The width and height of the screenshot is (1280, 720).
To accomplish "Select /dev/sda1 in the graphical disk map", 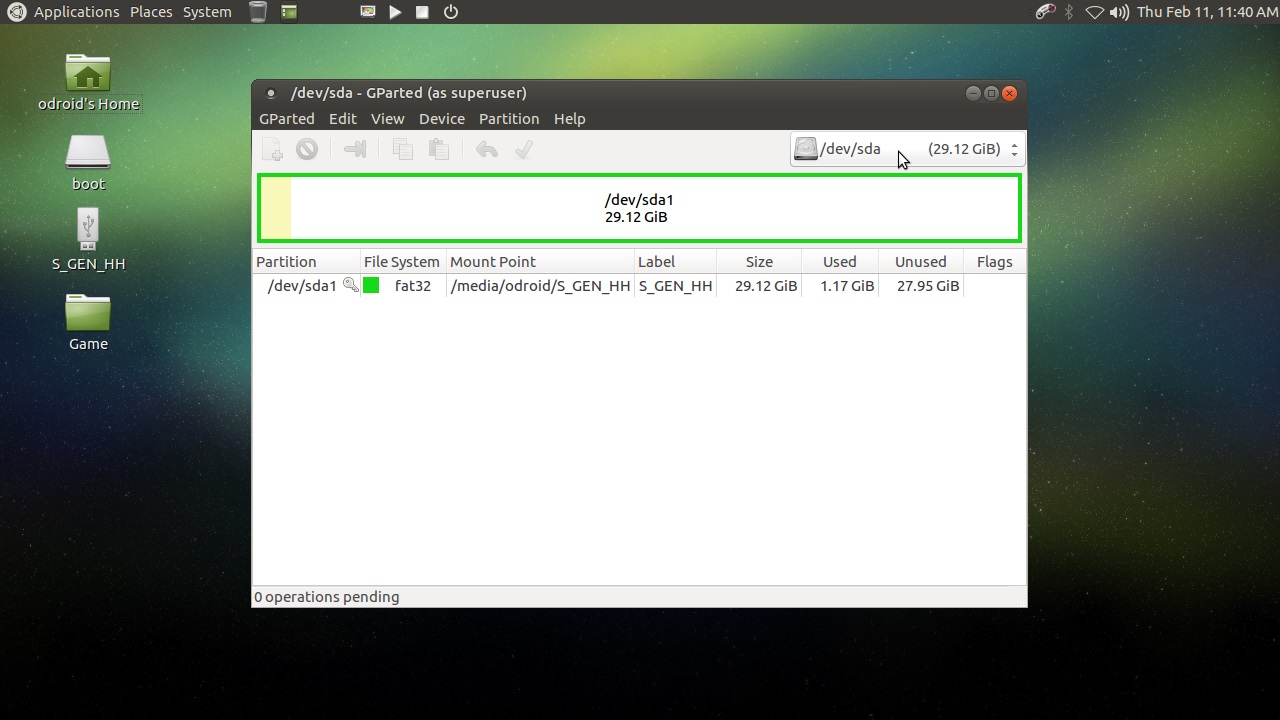I will tap(639, 208).
